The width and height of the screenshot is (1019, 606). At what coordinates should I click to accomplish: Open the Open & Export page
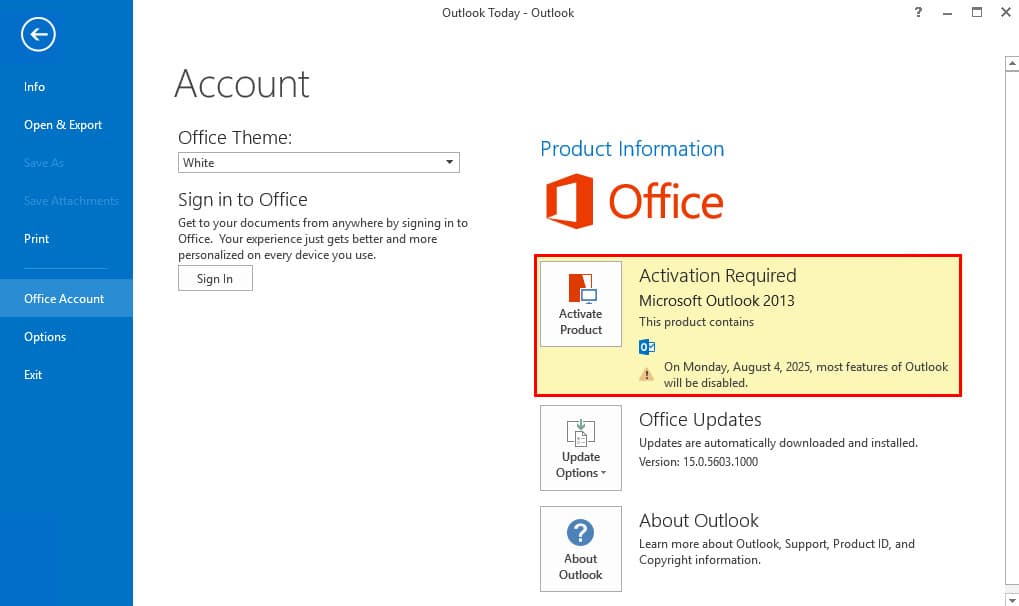click(x=63, y=125)
